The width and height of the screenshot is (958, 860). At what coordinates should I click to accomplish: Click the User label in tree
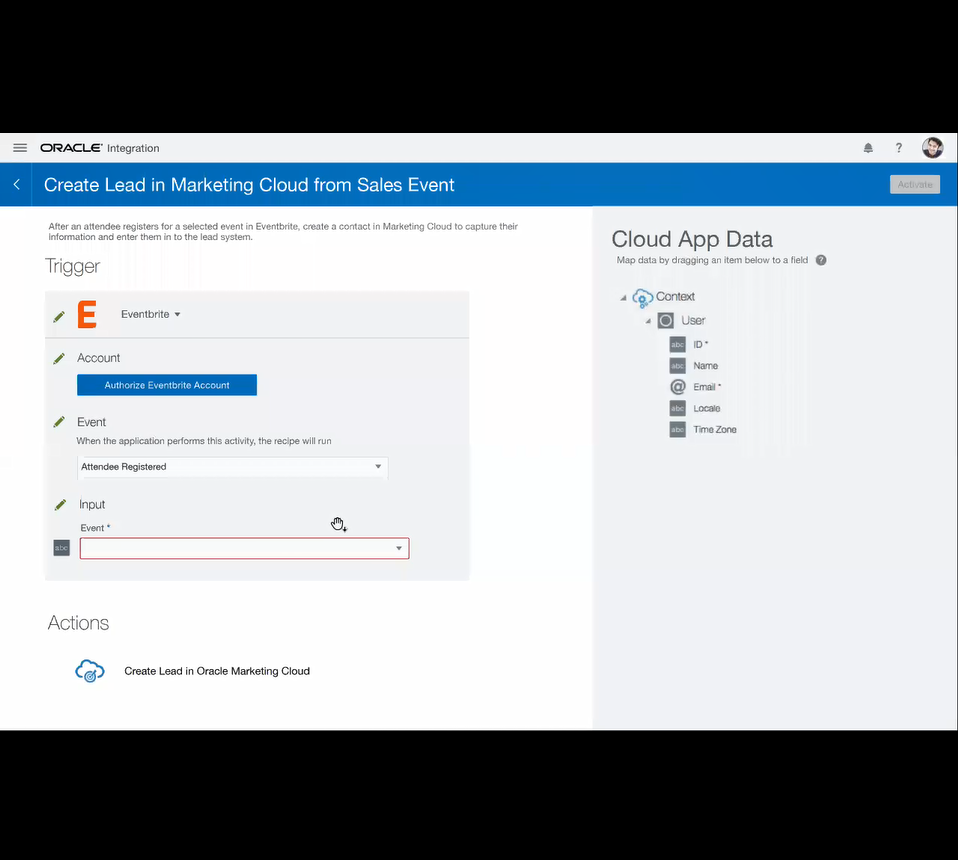point(693,321)
